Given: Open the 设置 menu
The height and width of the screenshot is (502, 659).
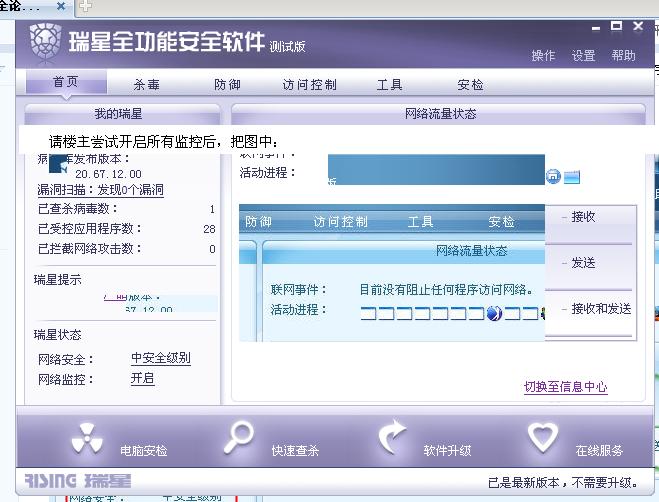Looking at the screenshot, I should click(x=583, y=55).
